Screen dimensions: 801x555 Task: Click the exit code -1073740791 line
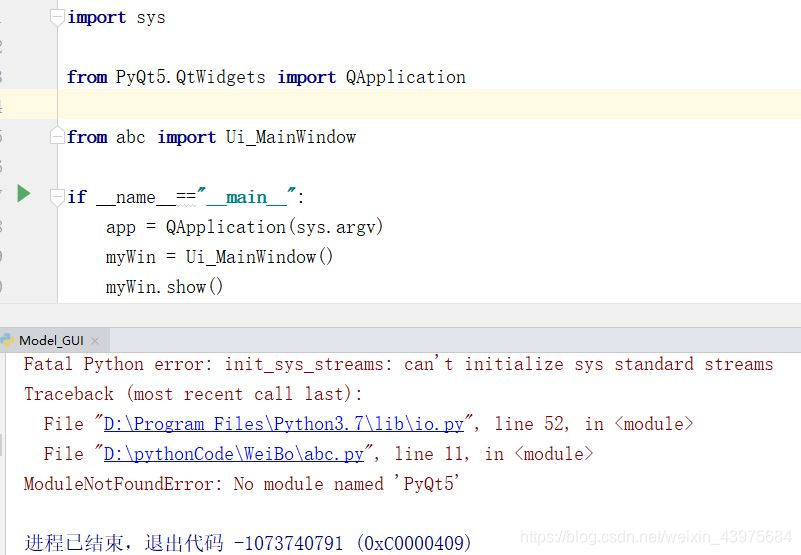pyautogui.click(x=248, y=543)
